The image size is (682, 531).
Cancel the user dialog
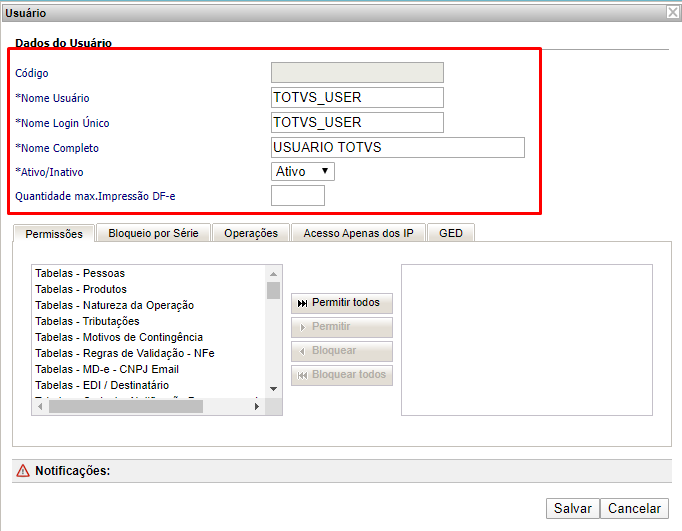tap(634, 508)
